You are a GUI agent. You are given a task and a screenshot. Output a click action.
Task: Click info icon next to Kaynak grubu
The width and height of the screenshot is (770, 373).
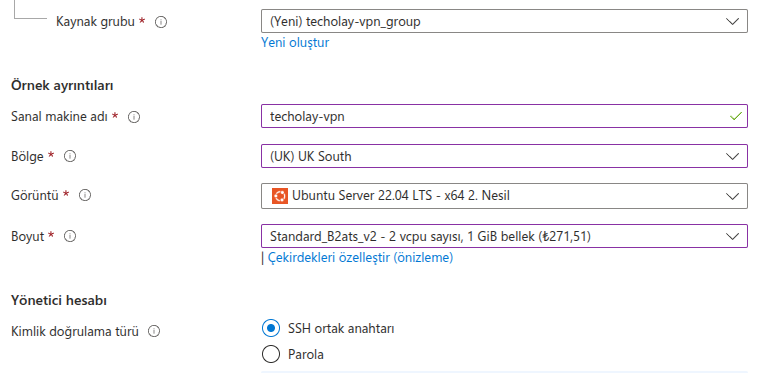click(161, 22)
